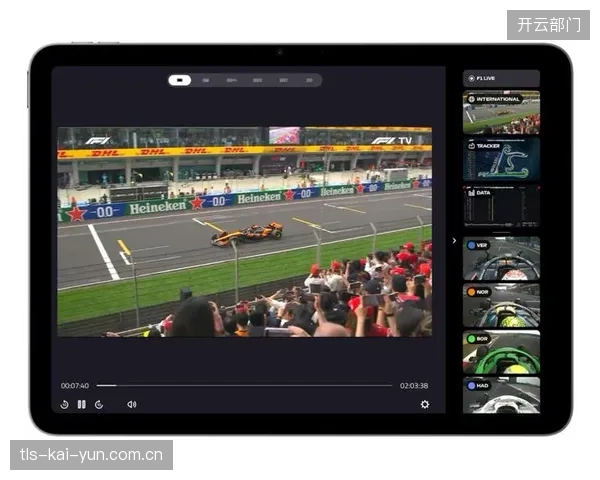The height and width of the screenshot is (480, 600).
Task: Select the BOR onboard camera feed
Action: coord(501,352)
